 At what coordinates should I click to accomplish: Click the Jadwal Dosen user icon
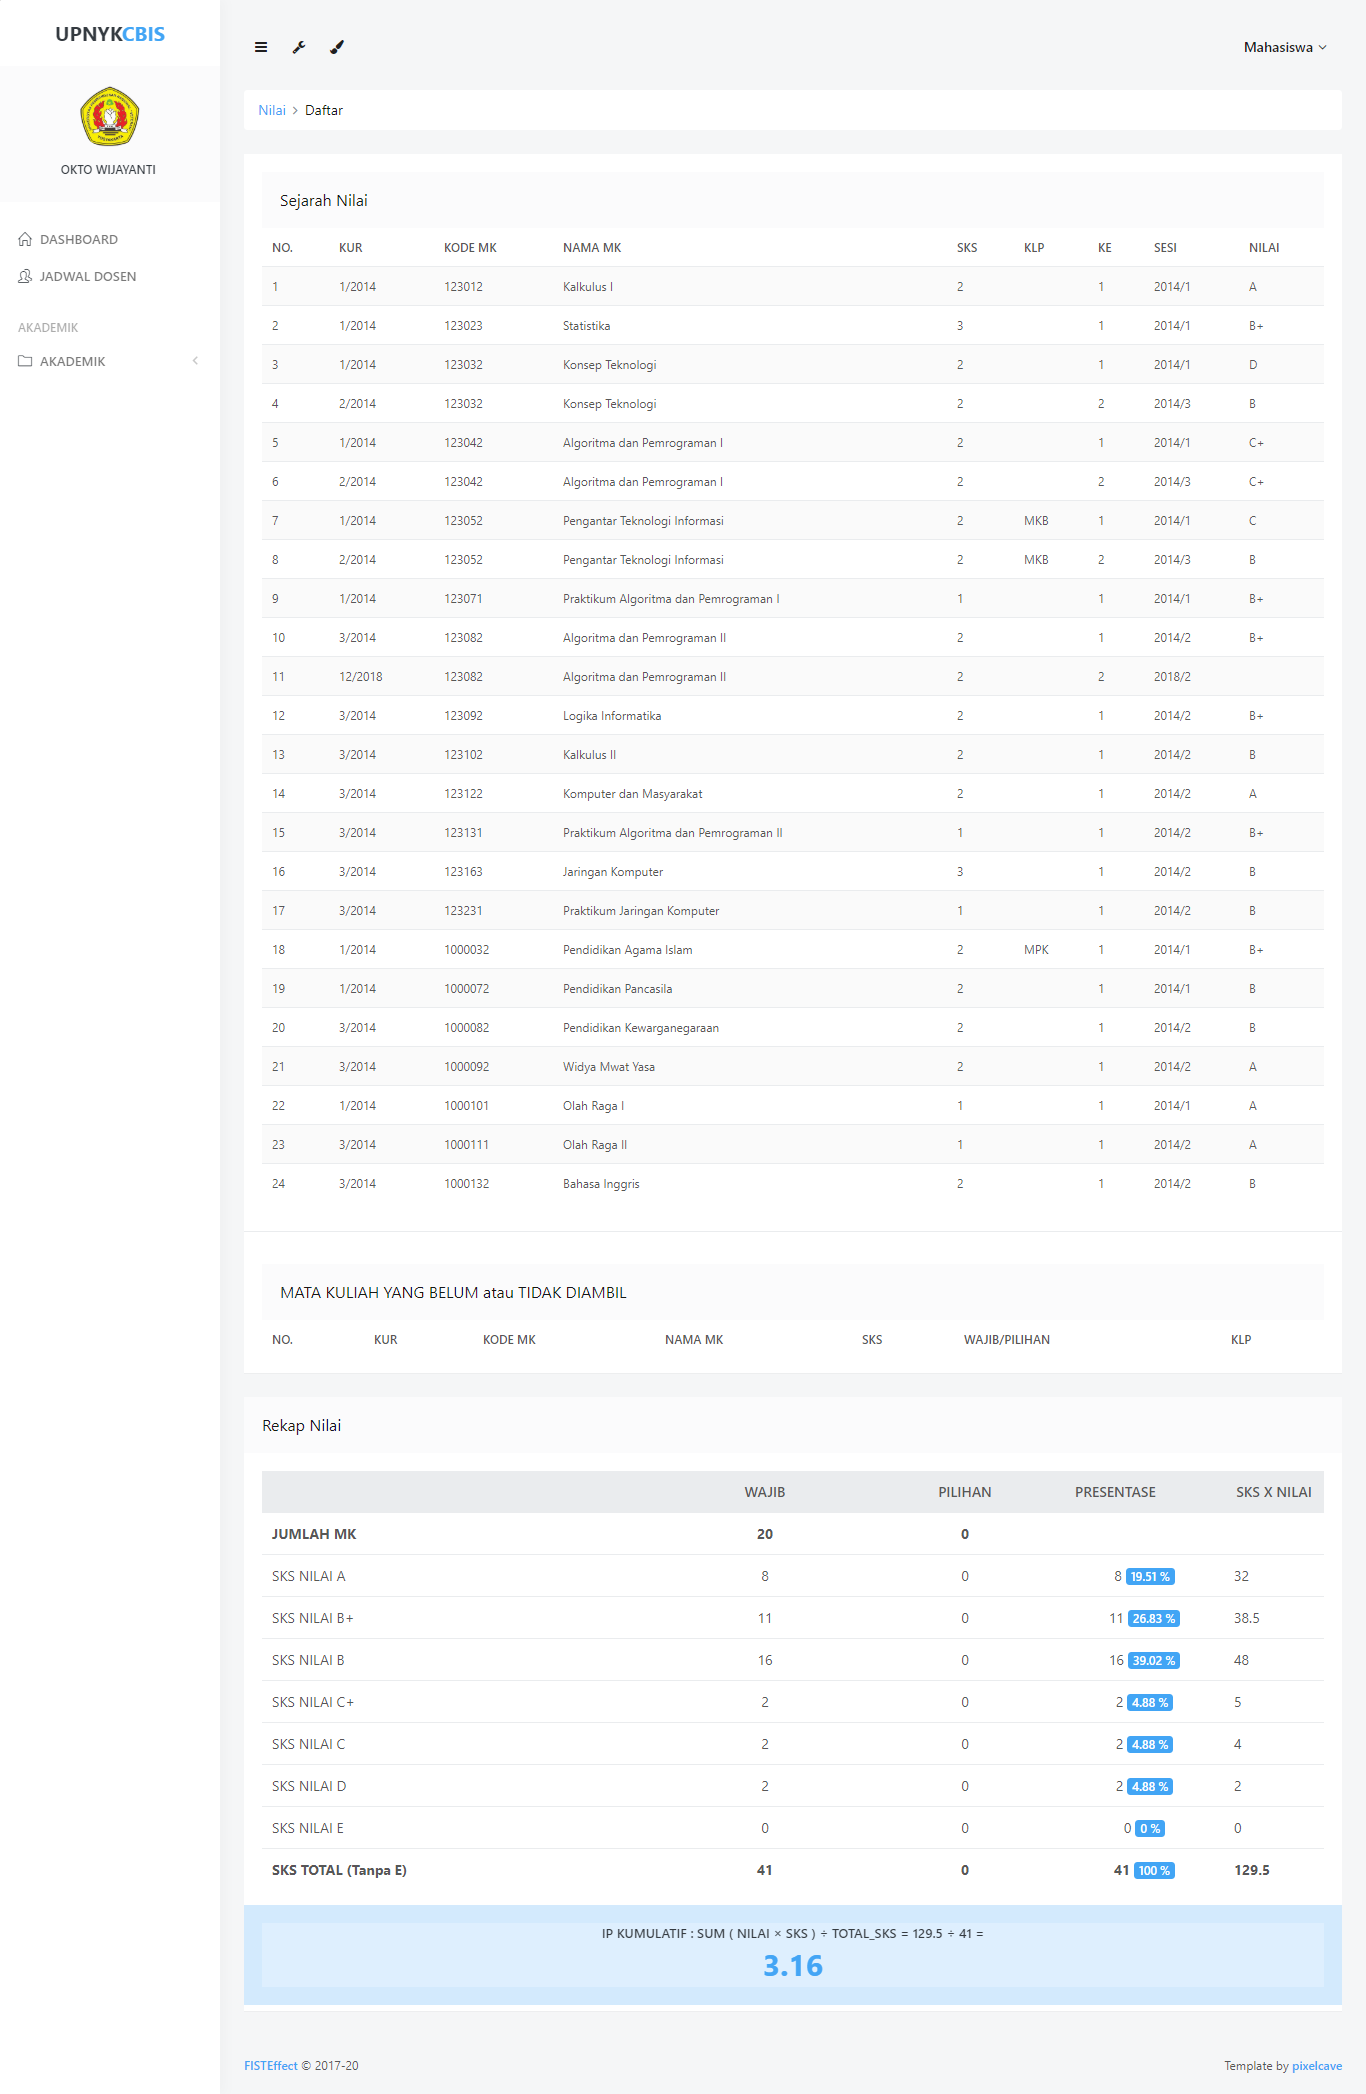pos(25,277)
